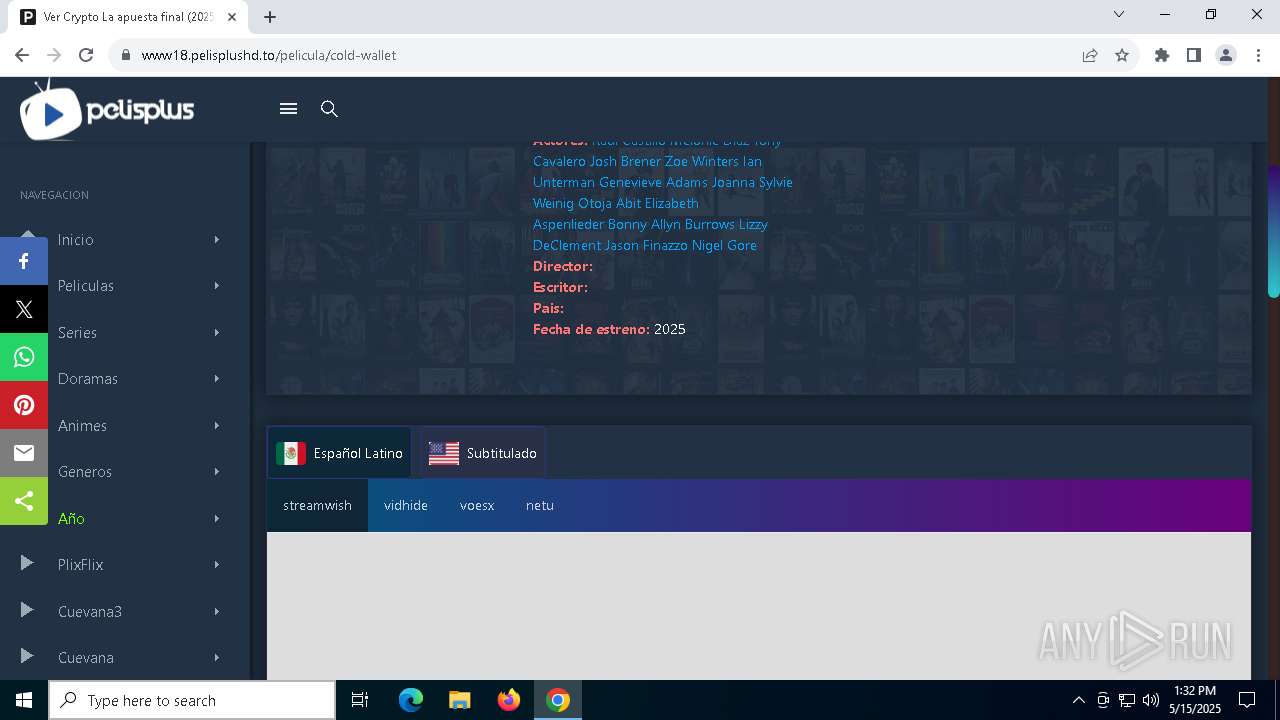Click the browser address bar URL
This screenshot has height=720, width=1280.
click(269, 55)
